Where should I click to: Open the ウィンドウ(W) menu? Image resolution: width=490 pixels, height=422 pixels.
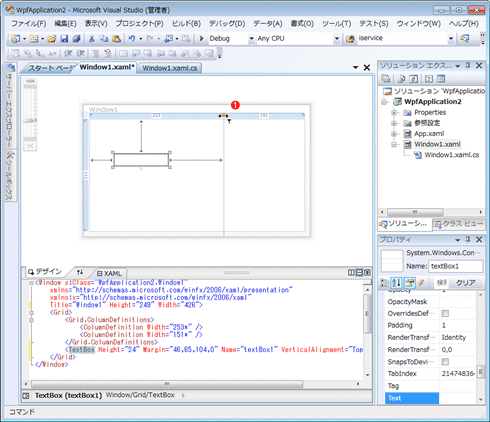[x=418, y=24]
